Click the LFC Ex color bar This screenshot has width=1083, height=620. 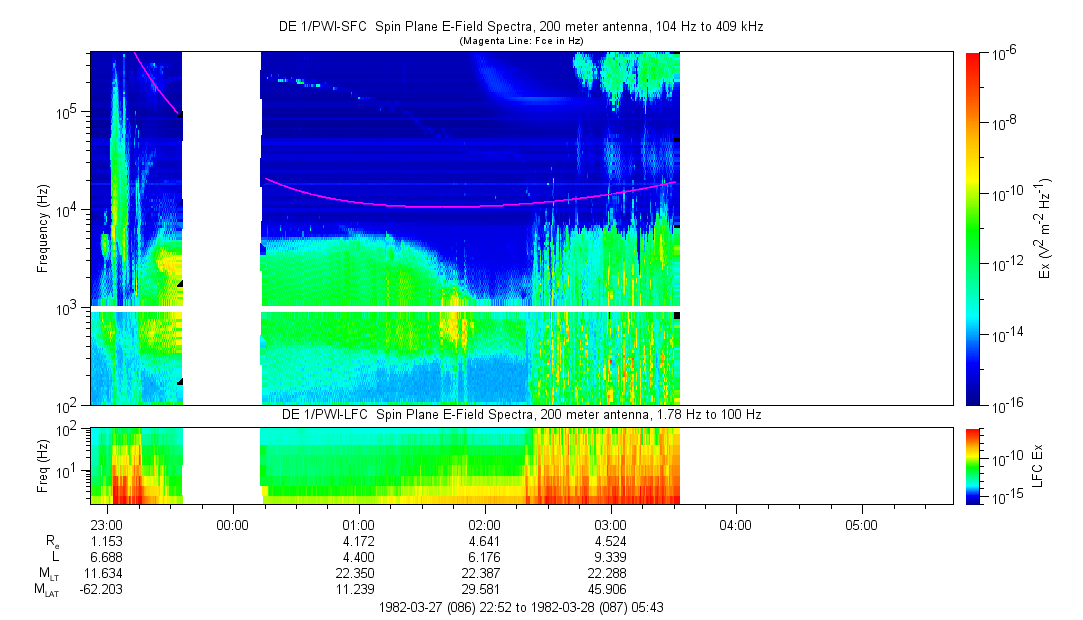[973, 465]
